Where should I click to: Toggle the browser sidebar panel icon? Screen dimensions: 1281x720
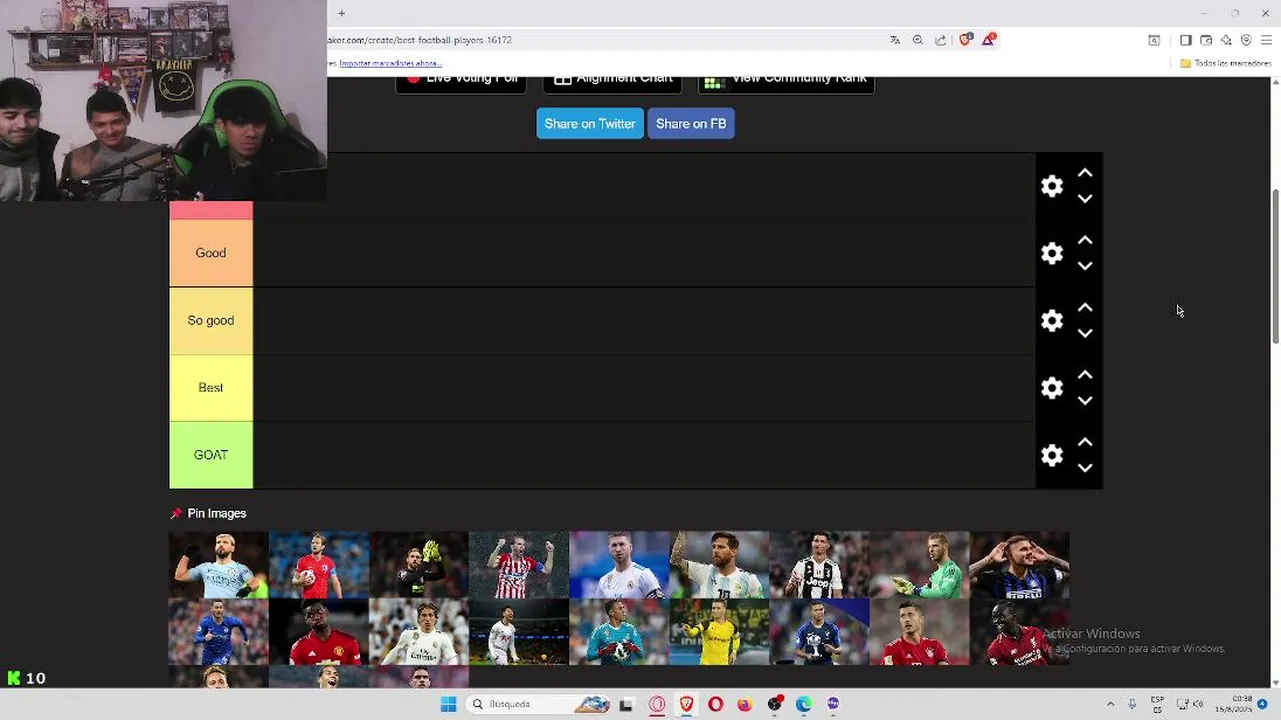pyautogui.click(x=1186, y=40)
